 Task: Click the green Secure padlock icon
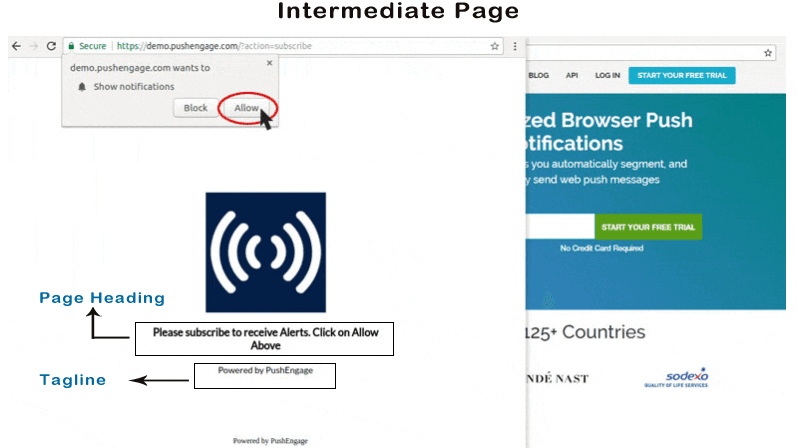coord(71,46)
